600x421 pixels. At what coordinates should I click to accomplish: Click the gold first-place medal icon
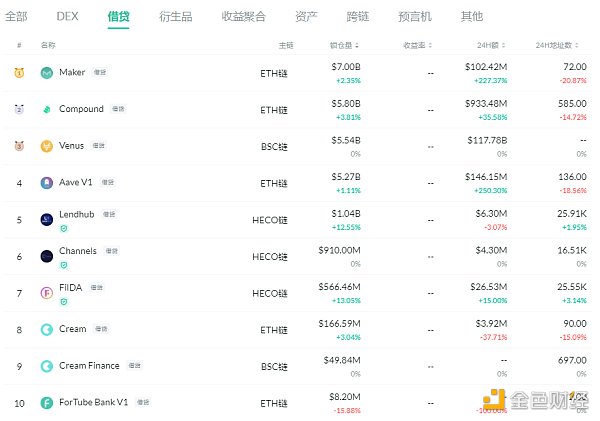(x=19, y=72)
